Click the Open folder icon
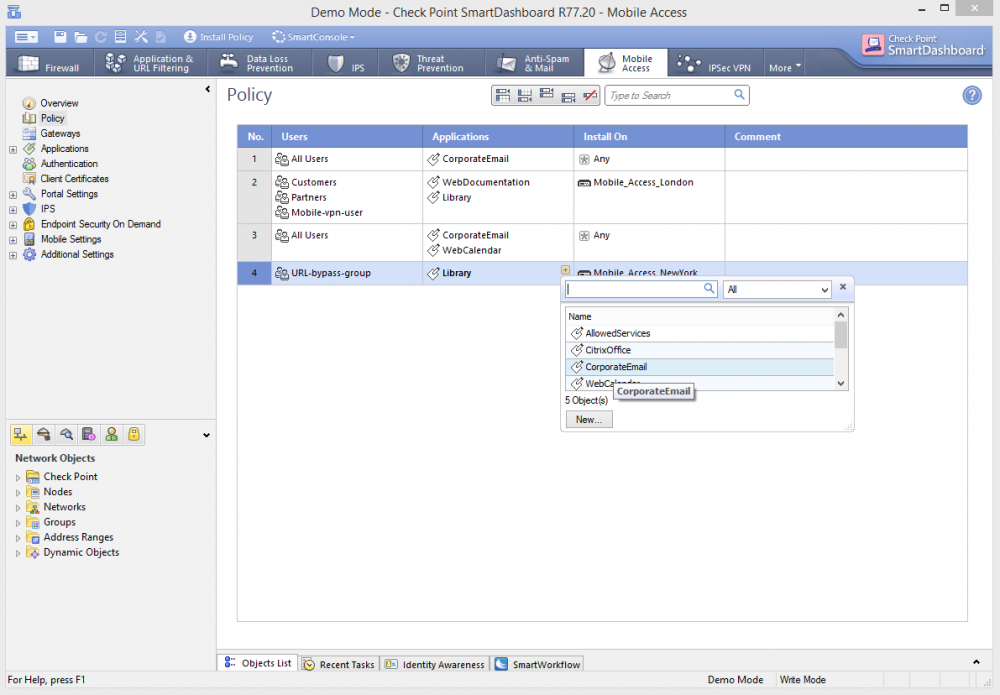The width and height of the screenshot is (1000, 695). [80, 37]
